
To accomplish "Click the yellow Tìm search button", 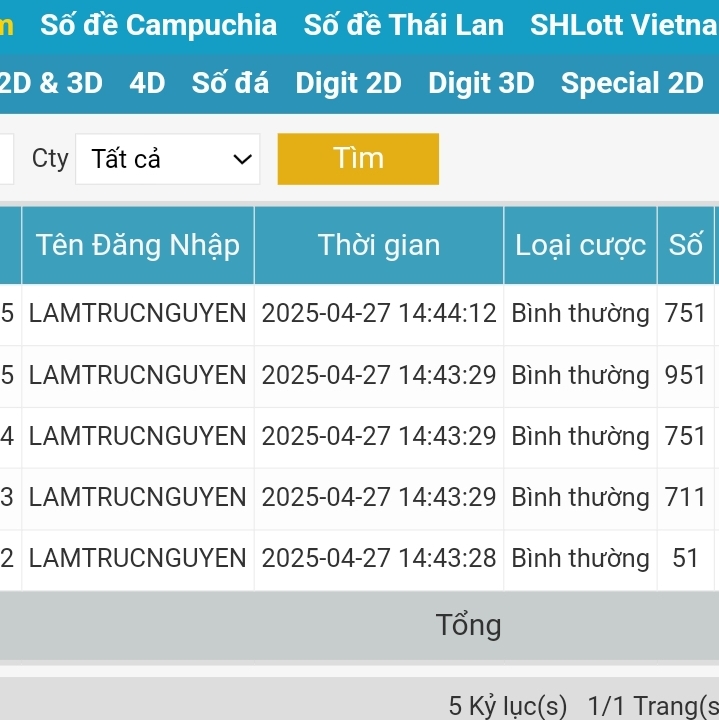I will coord(358,159).
